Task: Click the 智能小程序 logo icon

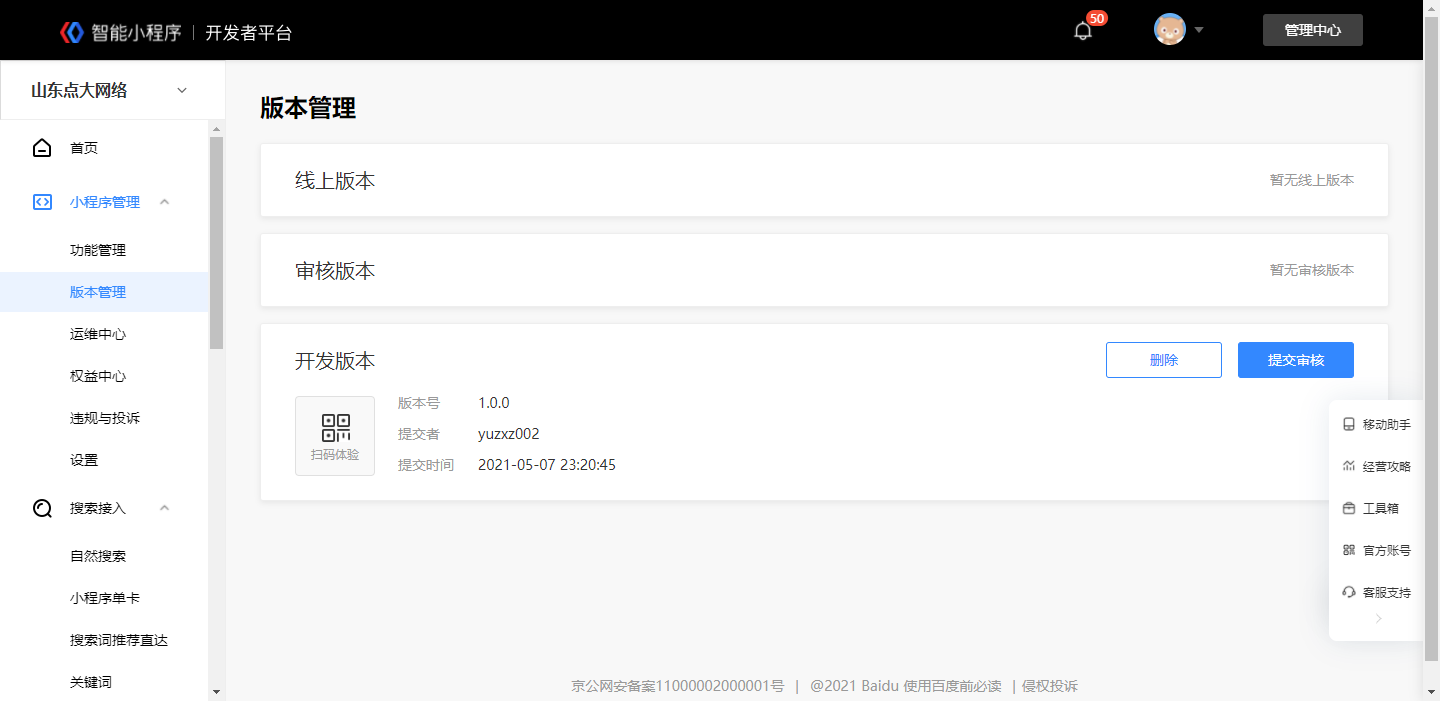Action: pos(72,32)
